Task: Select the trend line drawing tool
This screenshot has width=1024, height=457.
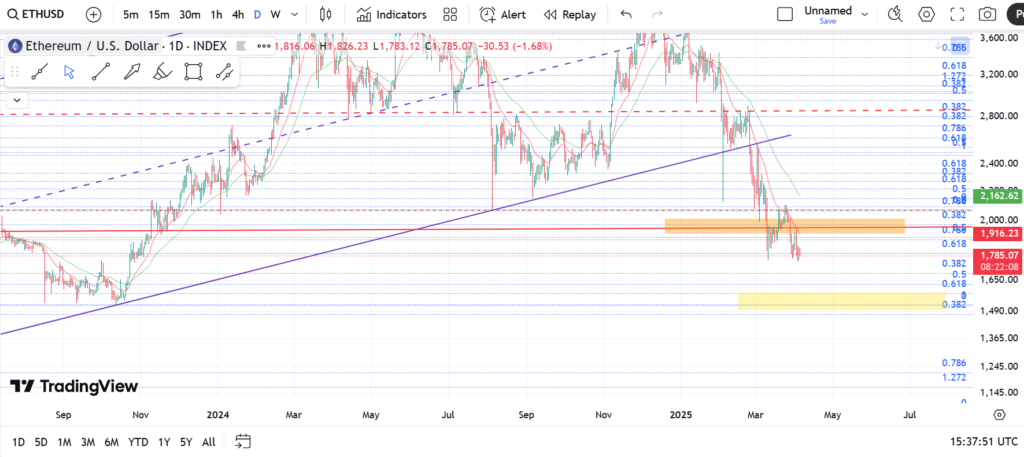Action: 100,71
